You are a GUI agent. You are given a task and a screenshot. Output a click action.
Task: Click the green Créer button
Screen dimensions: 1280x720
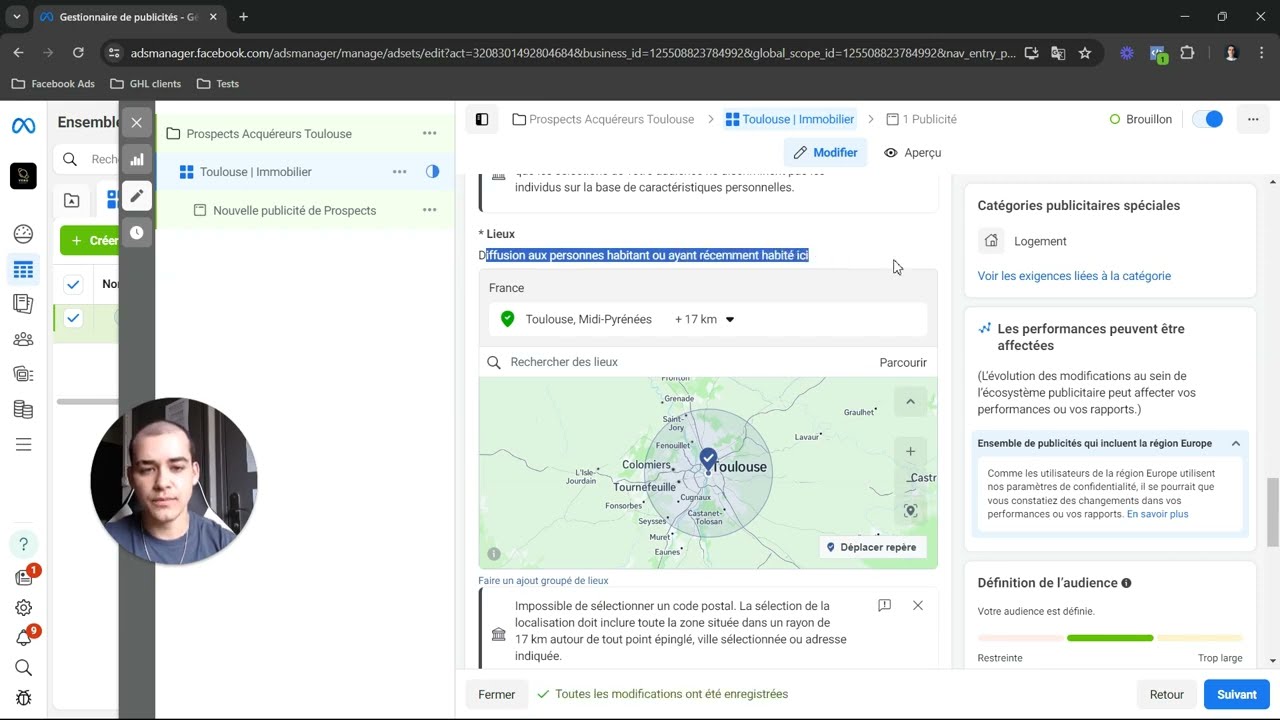pos(89,240)
